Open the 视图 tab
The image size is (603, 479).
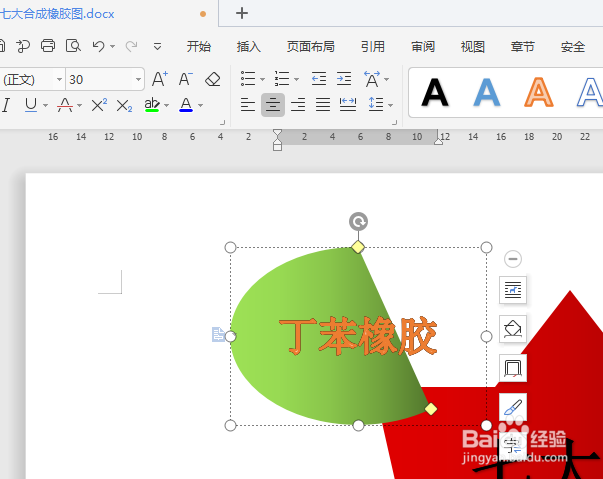pos(473,47)
